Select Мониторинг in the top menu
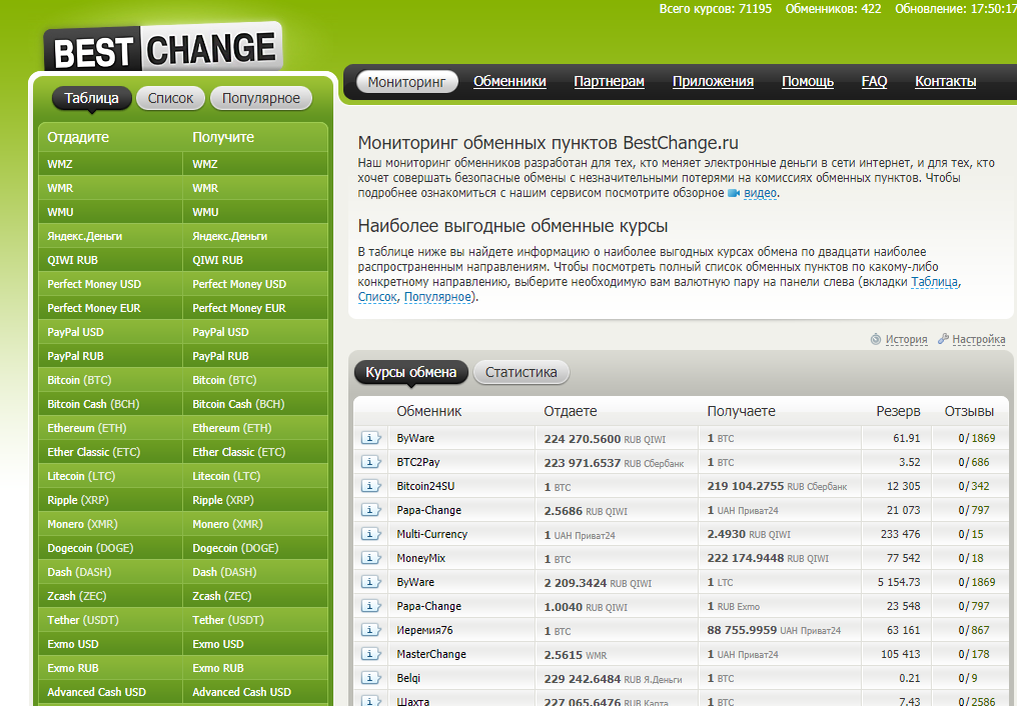The width and height of the screenshot is (1017, 706). click(407, 82)
